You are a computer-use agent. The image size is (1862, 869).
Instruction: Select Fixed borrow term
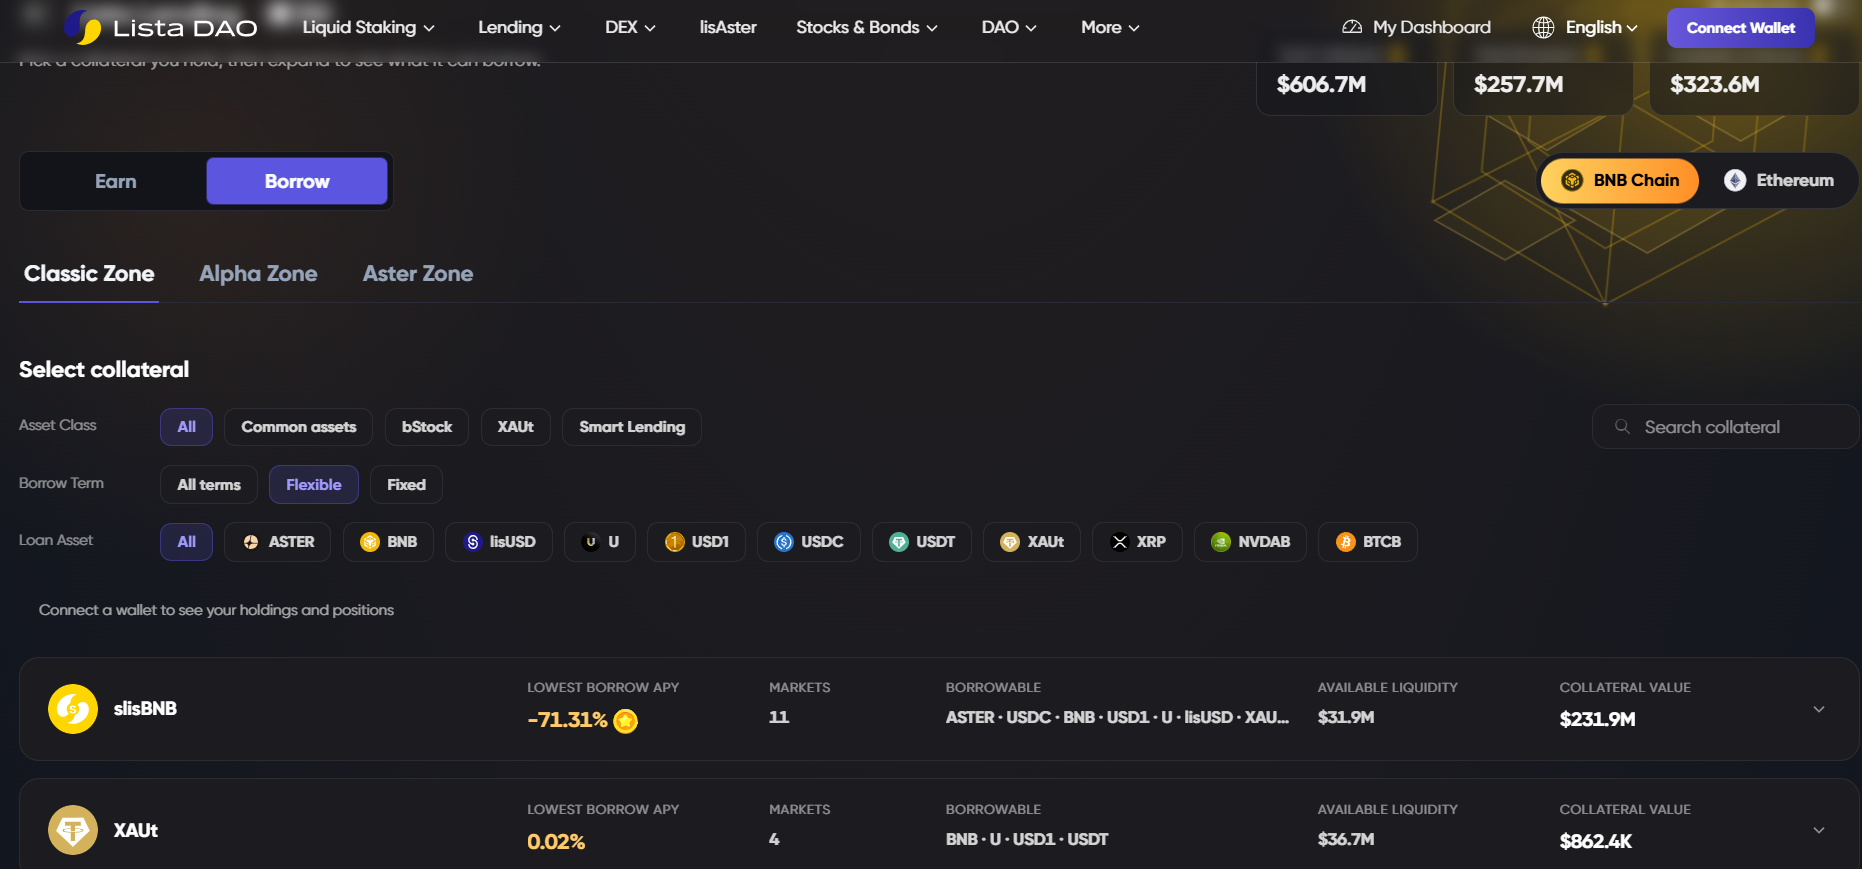coord(407,485)
